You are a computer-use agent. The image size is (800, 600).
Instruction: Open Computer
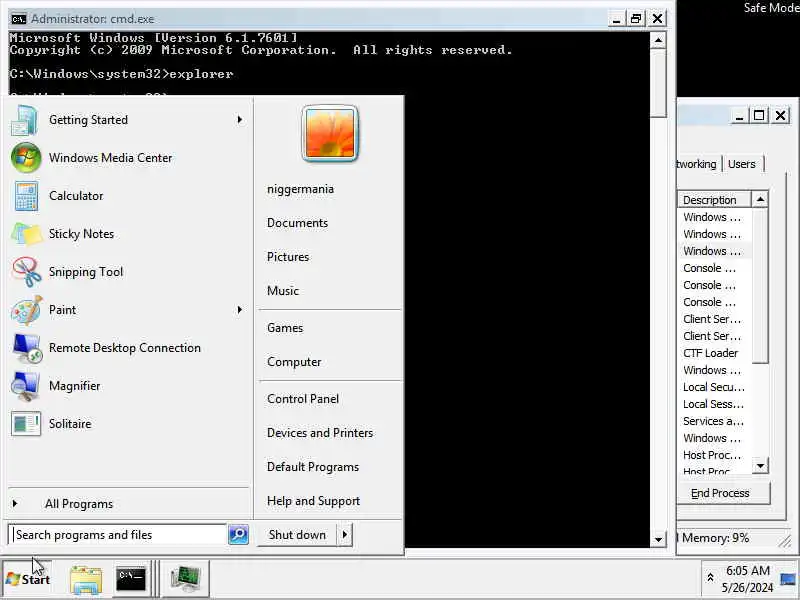[294, 362]
